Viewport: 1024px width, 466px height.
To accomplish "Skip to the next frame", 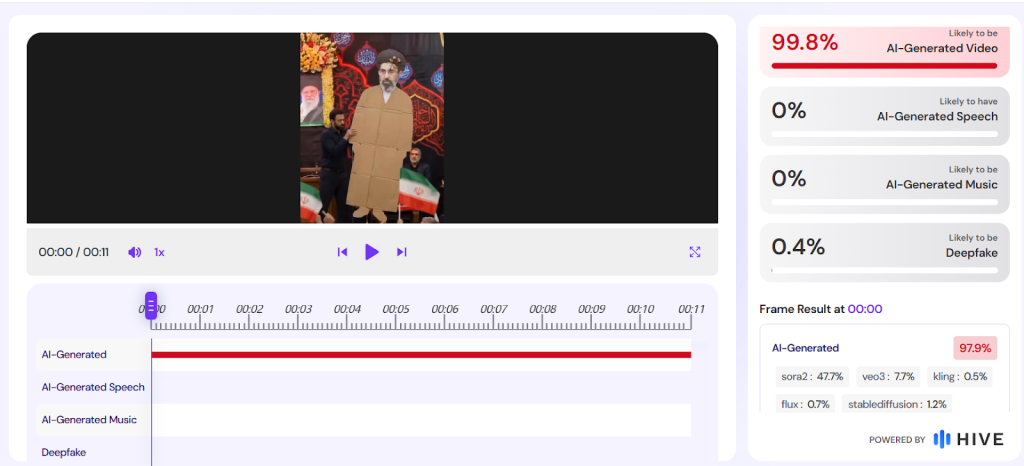I will click(x=402, y=252).
